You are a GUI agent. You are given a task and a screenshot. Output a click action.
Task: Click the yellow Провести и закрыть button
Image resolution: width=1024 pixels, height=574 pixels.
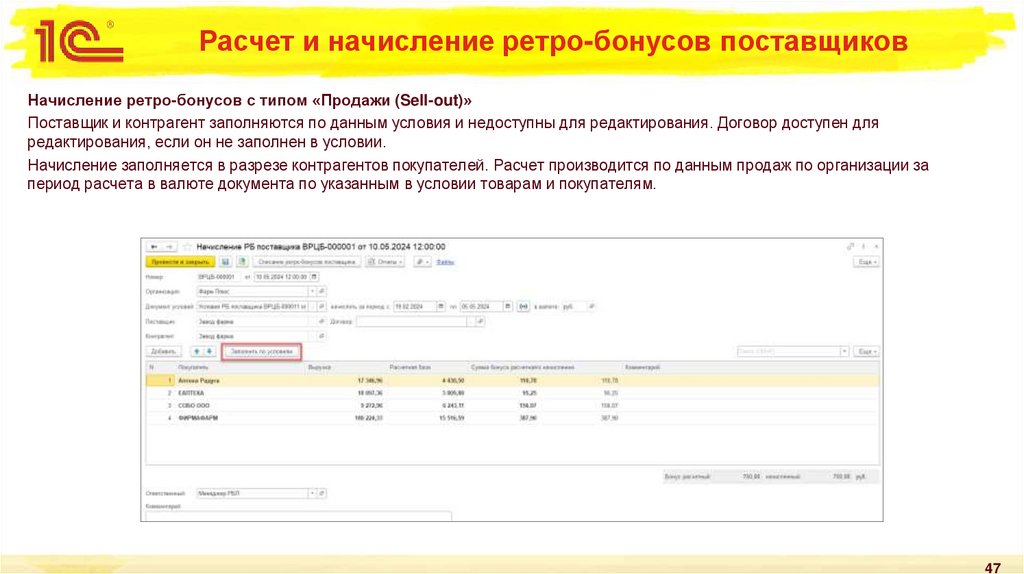coord(180,262)
